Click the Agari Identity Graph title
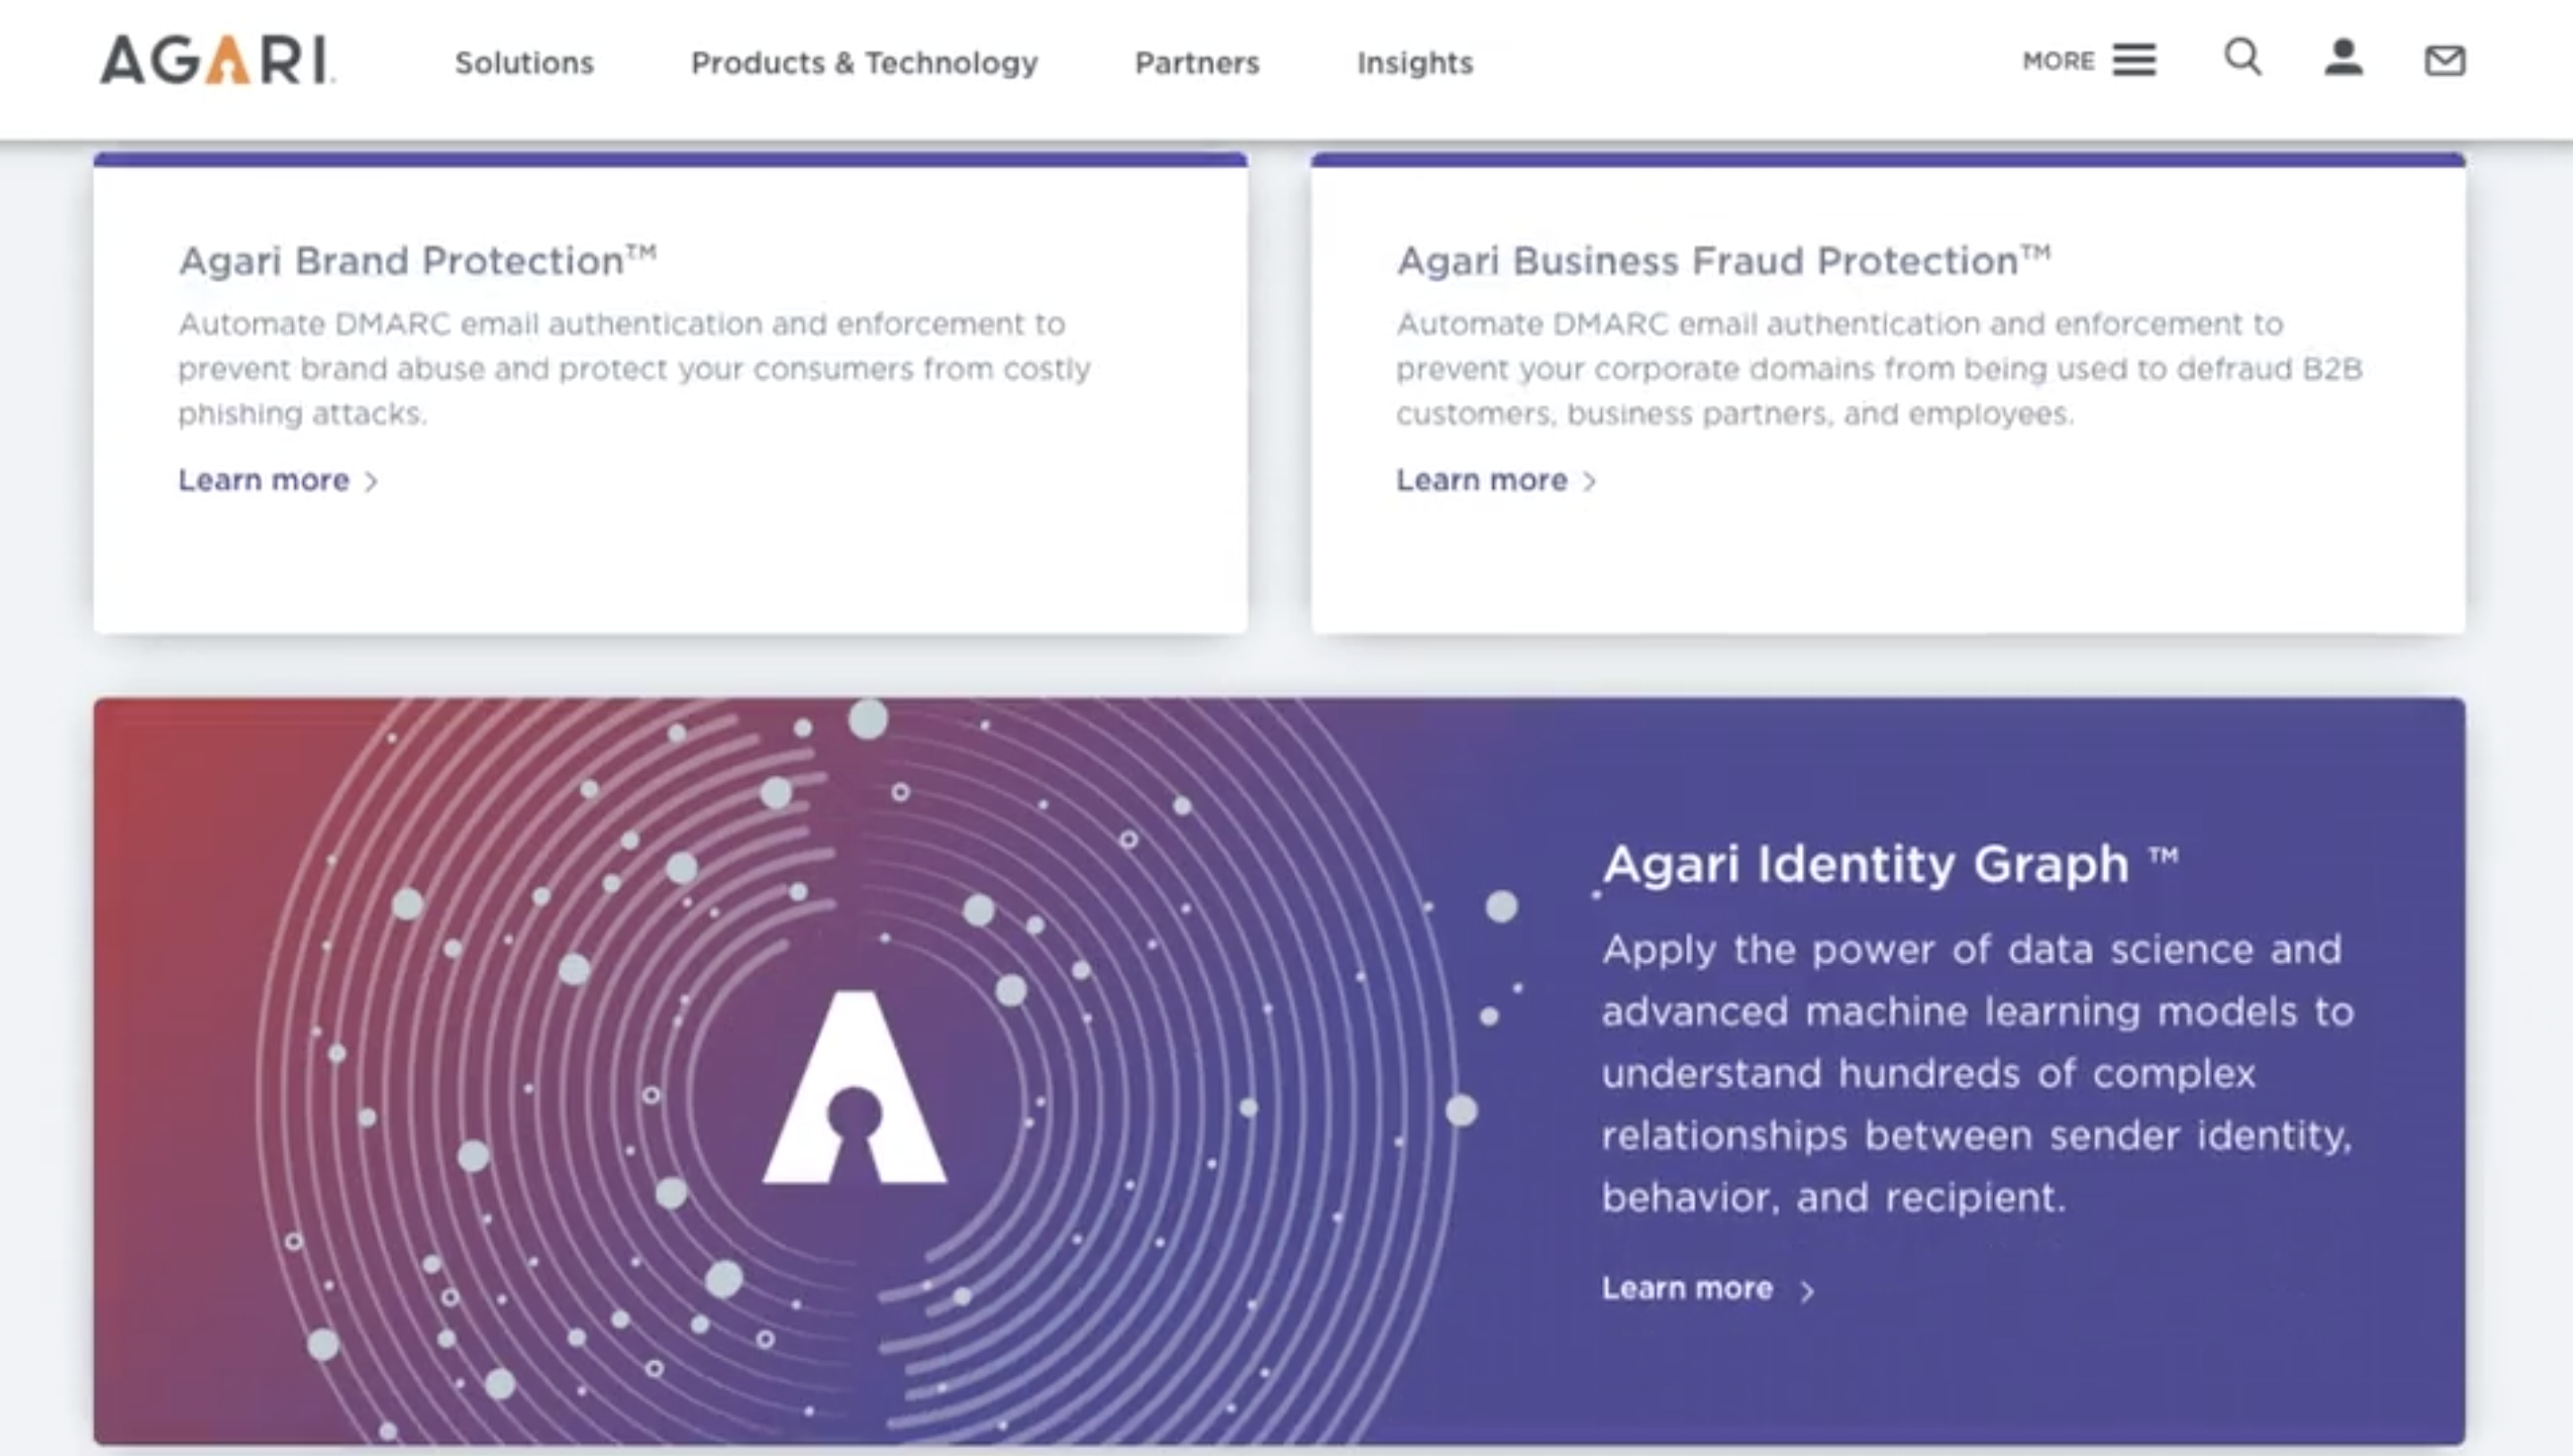 (1866, 864)
